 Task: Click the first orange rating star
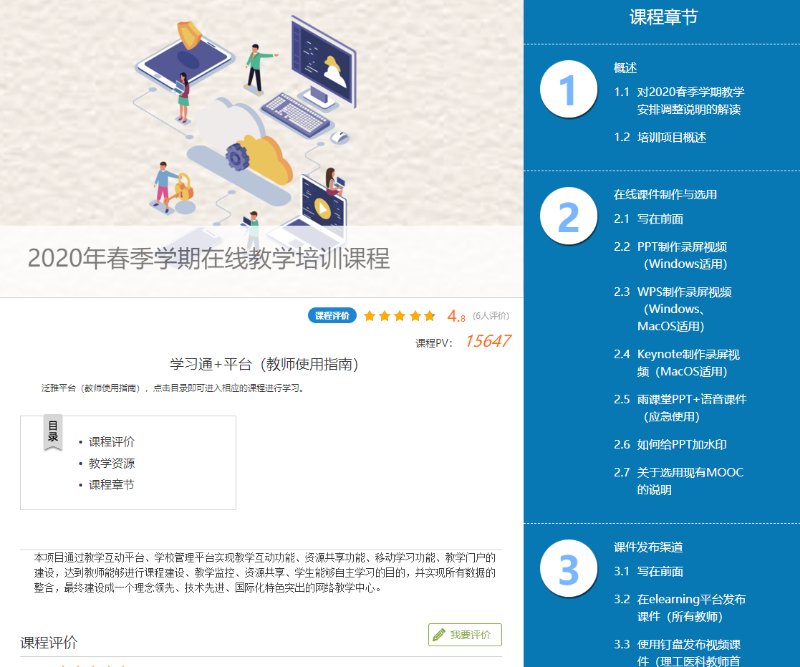point(370,316)
